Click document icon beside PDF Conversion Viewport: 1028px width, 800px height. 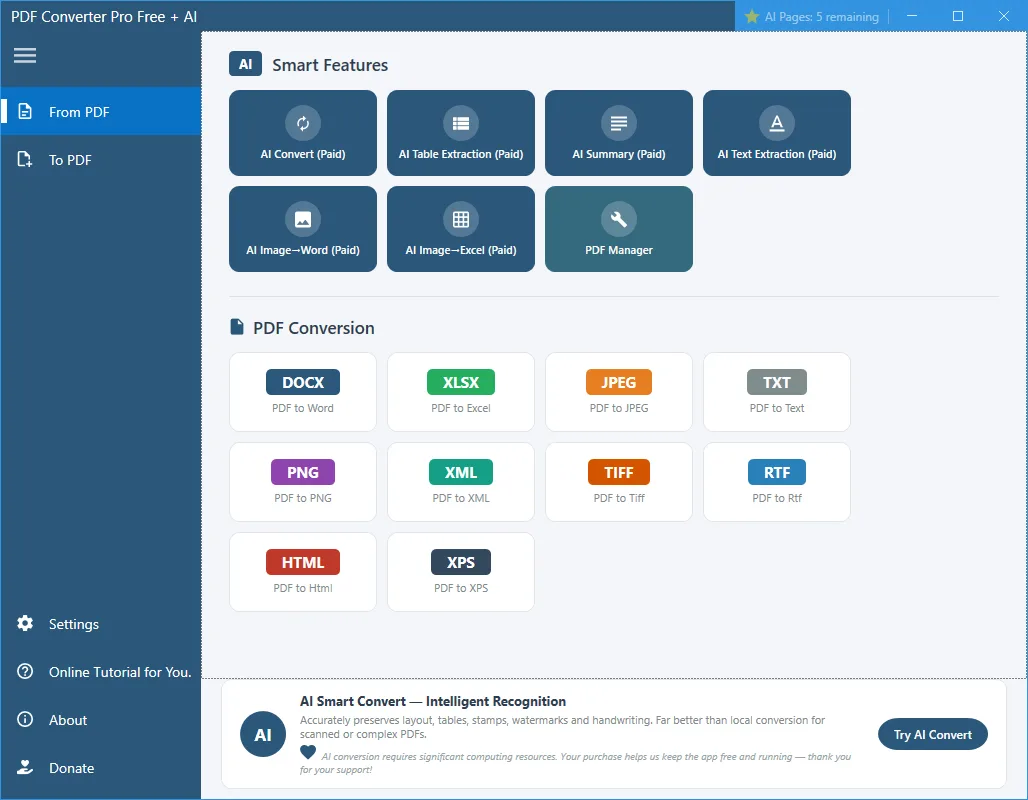[237, 327]
